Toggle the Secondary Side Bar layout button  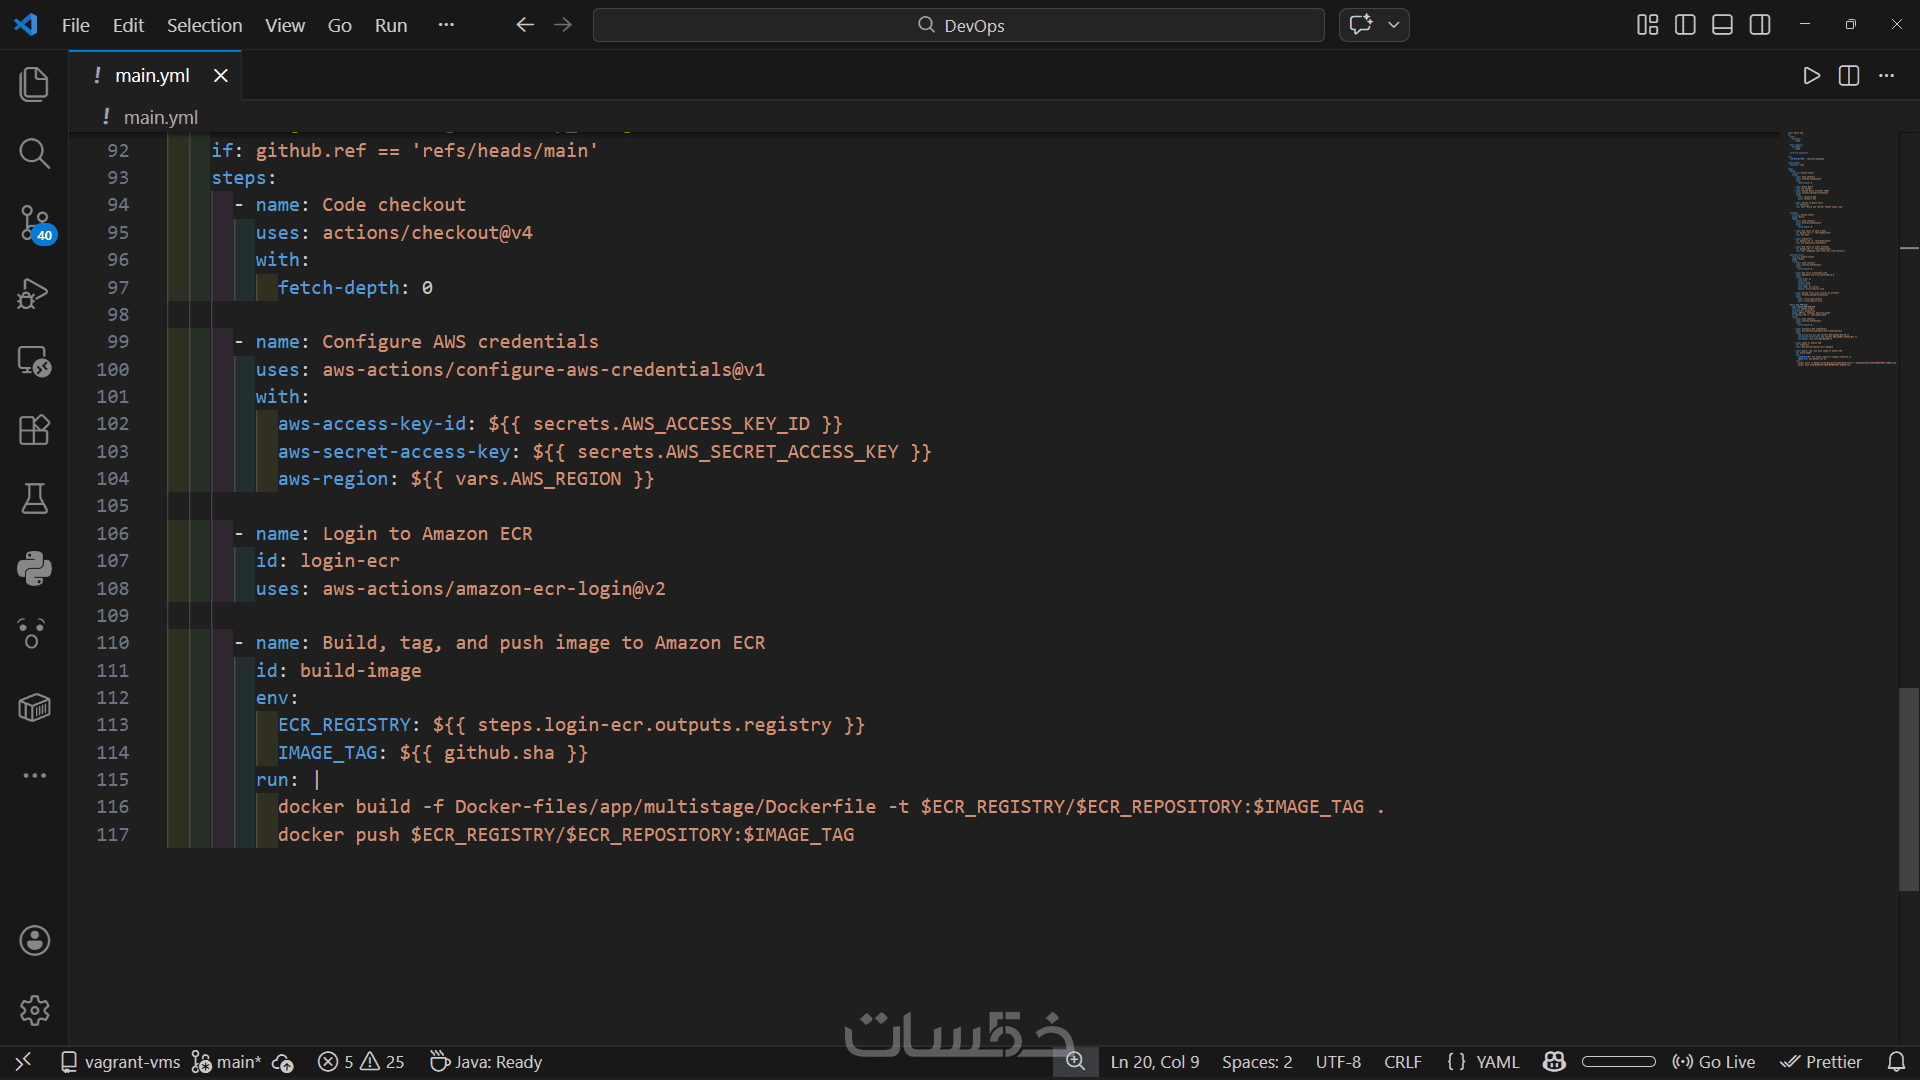[x=1760, y=25]
